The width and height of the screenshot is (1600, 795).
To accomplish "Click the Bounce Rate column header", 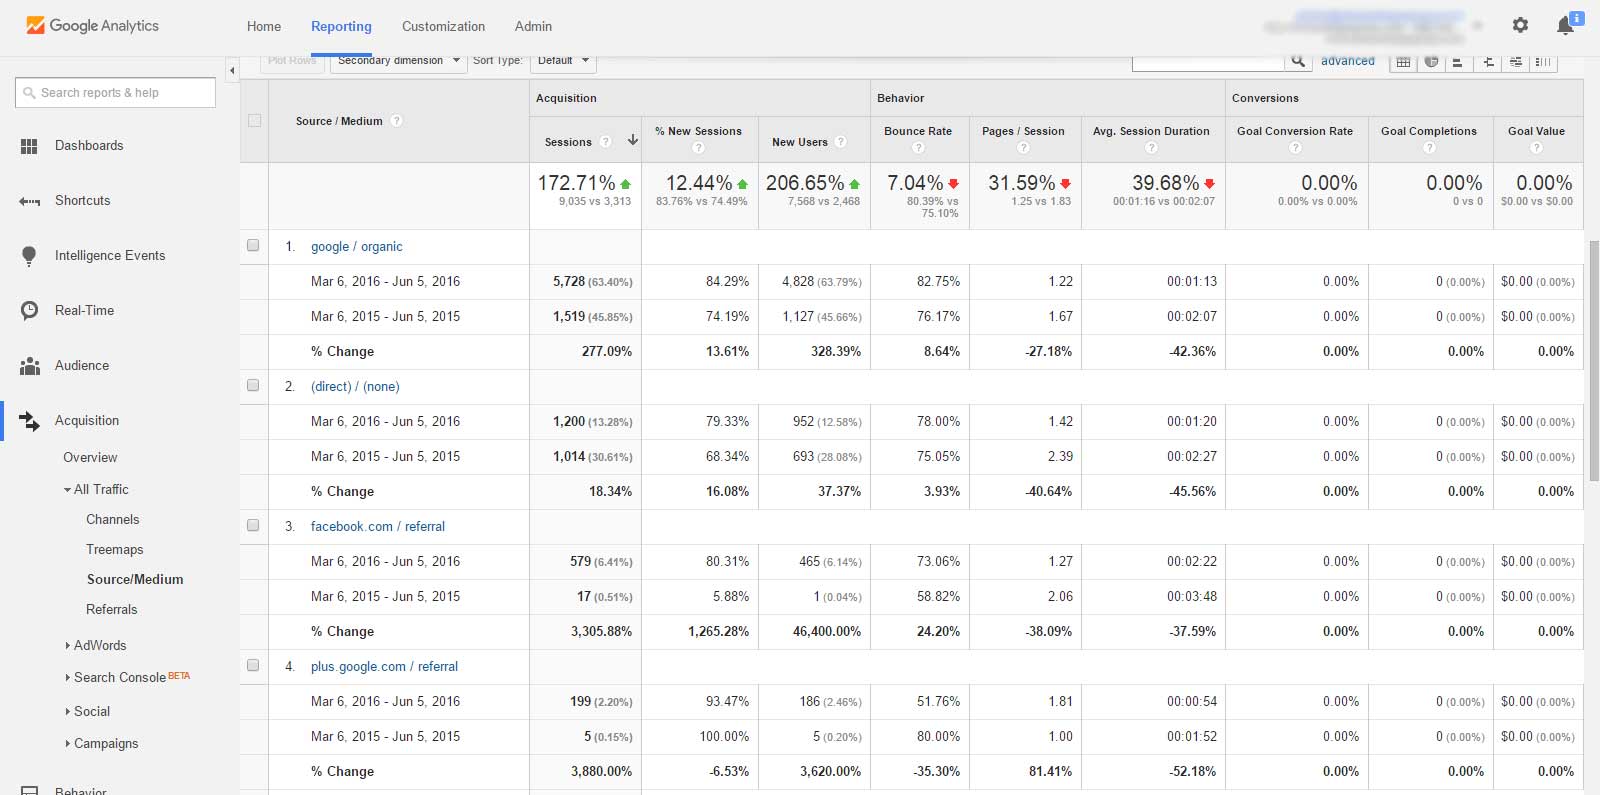I will coord(918,131).
